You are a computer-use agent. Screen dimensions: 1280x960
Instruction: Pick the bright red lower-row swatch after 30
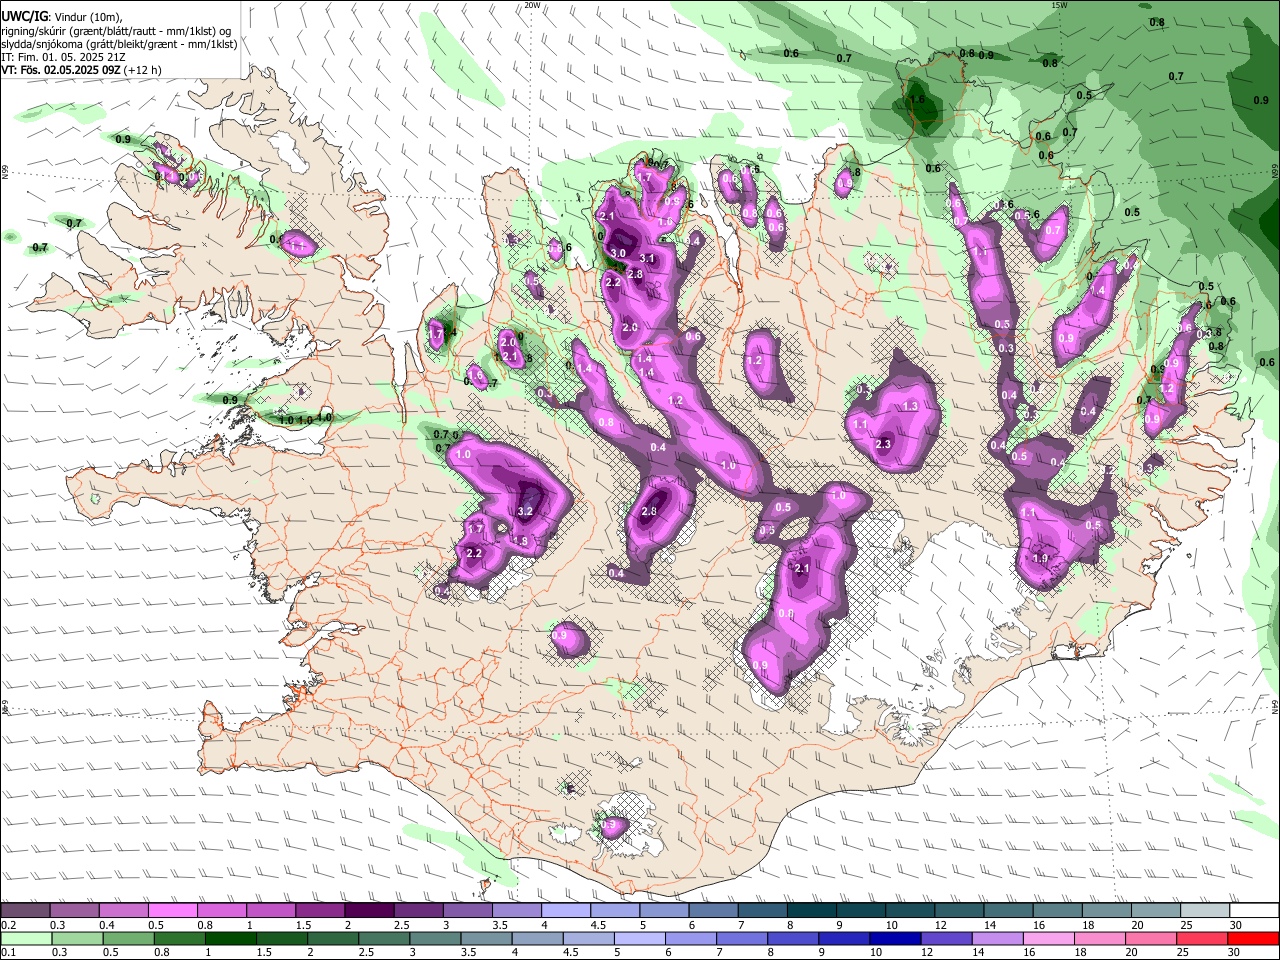pyautogui.click(x=1254, y=938)
